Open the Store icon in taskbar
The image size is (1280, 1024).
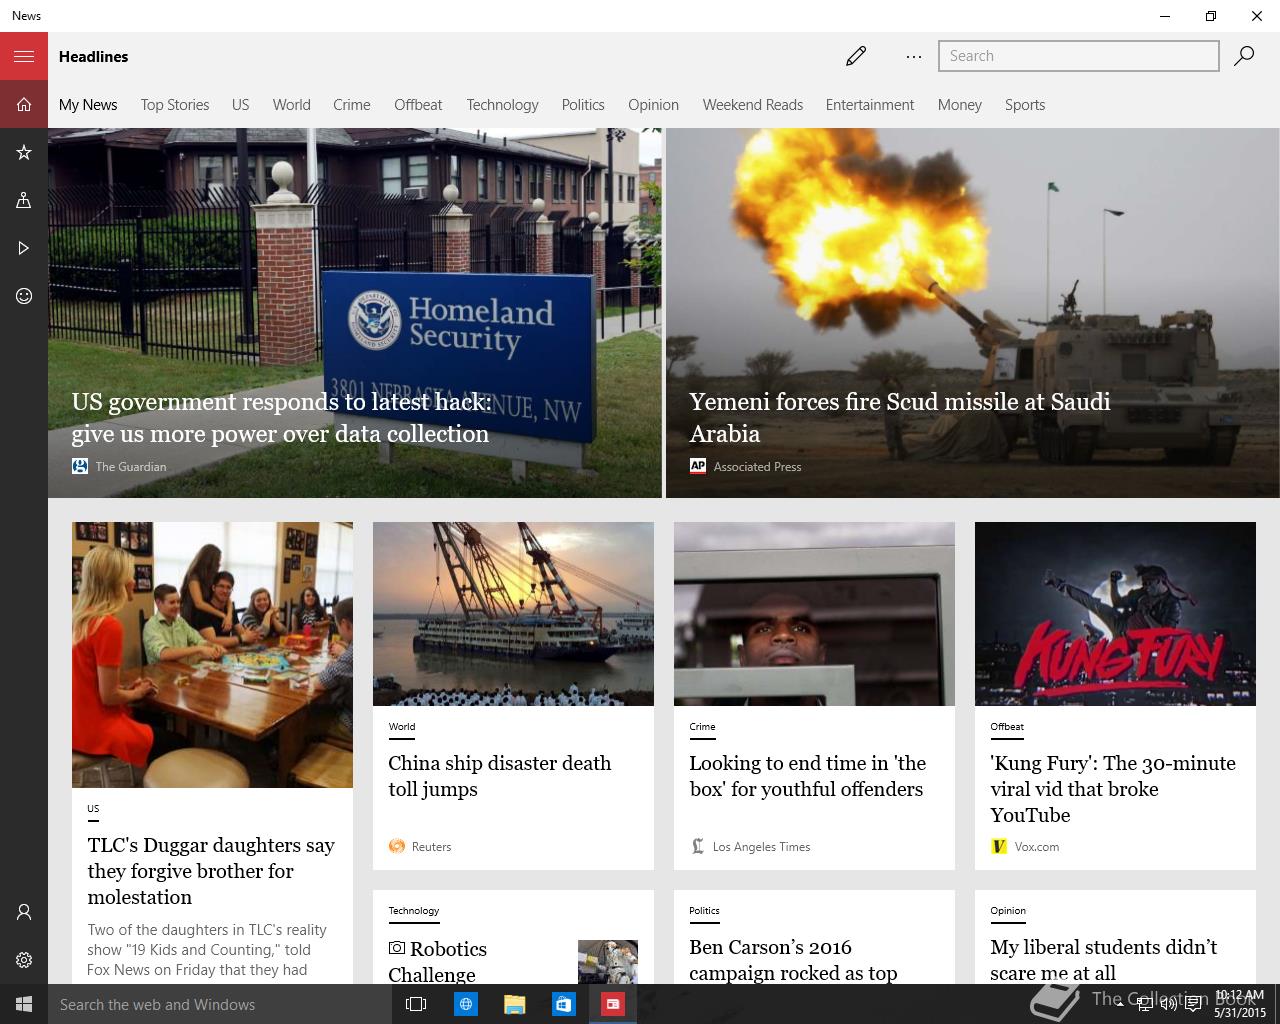click(x=563, y=1004)
